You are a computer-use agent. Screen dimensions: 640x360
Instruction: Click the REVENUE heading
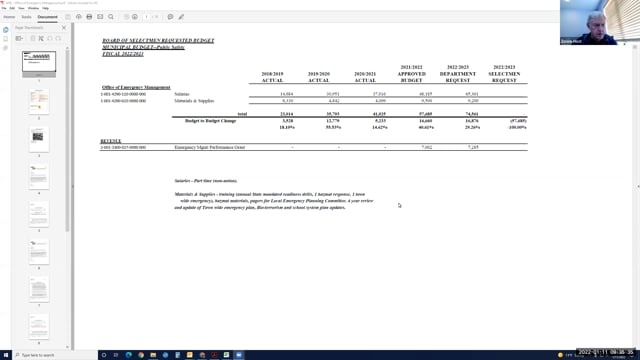coord(111,141)
